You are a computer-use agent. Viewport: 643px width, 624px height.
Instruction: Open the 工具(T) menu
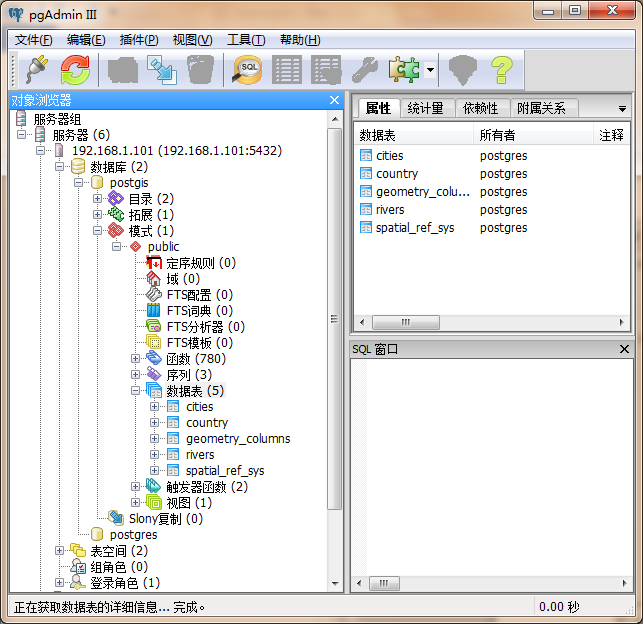[246, 40]
